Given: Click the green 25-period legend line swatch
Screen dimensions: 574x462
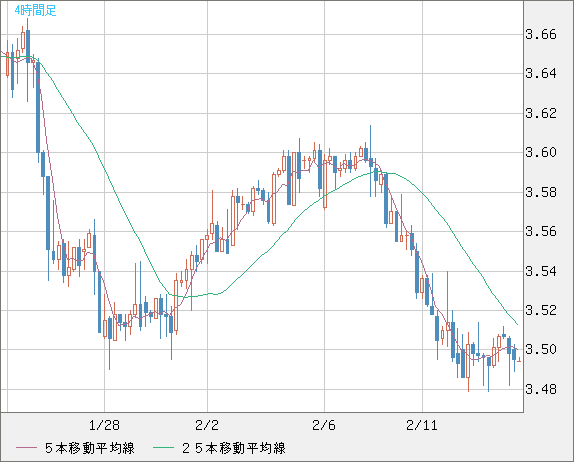Looking at the screenshot, I should 163,448.
